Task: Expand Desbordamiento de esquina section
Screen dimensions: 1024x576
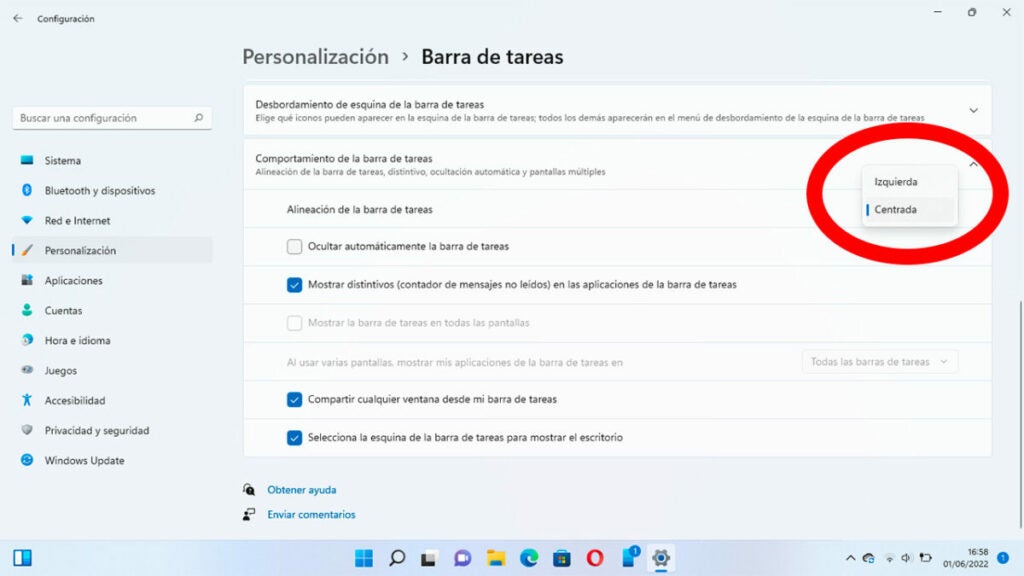Action: (x=973, y=110)
